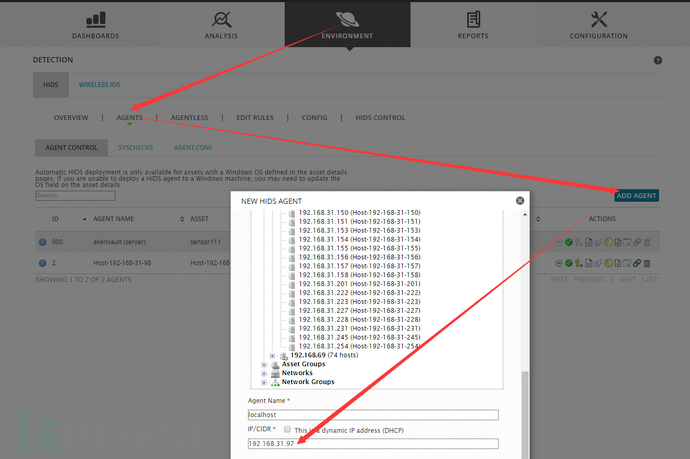Click clock icon in Host-192-168-31-98 row

point(559,263)
